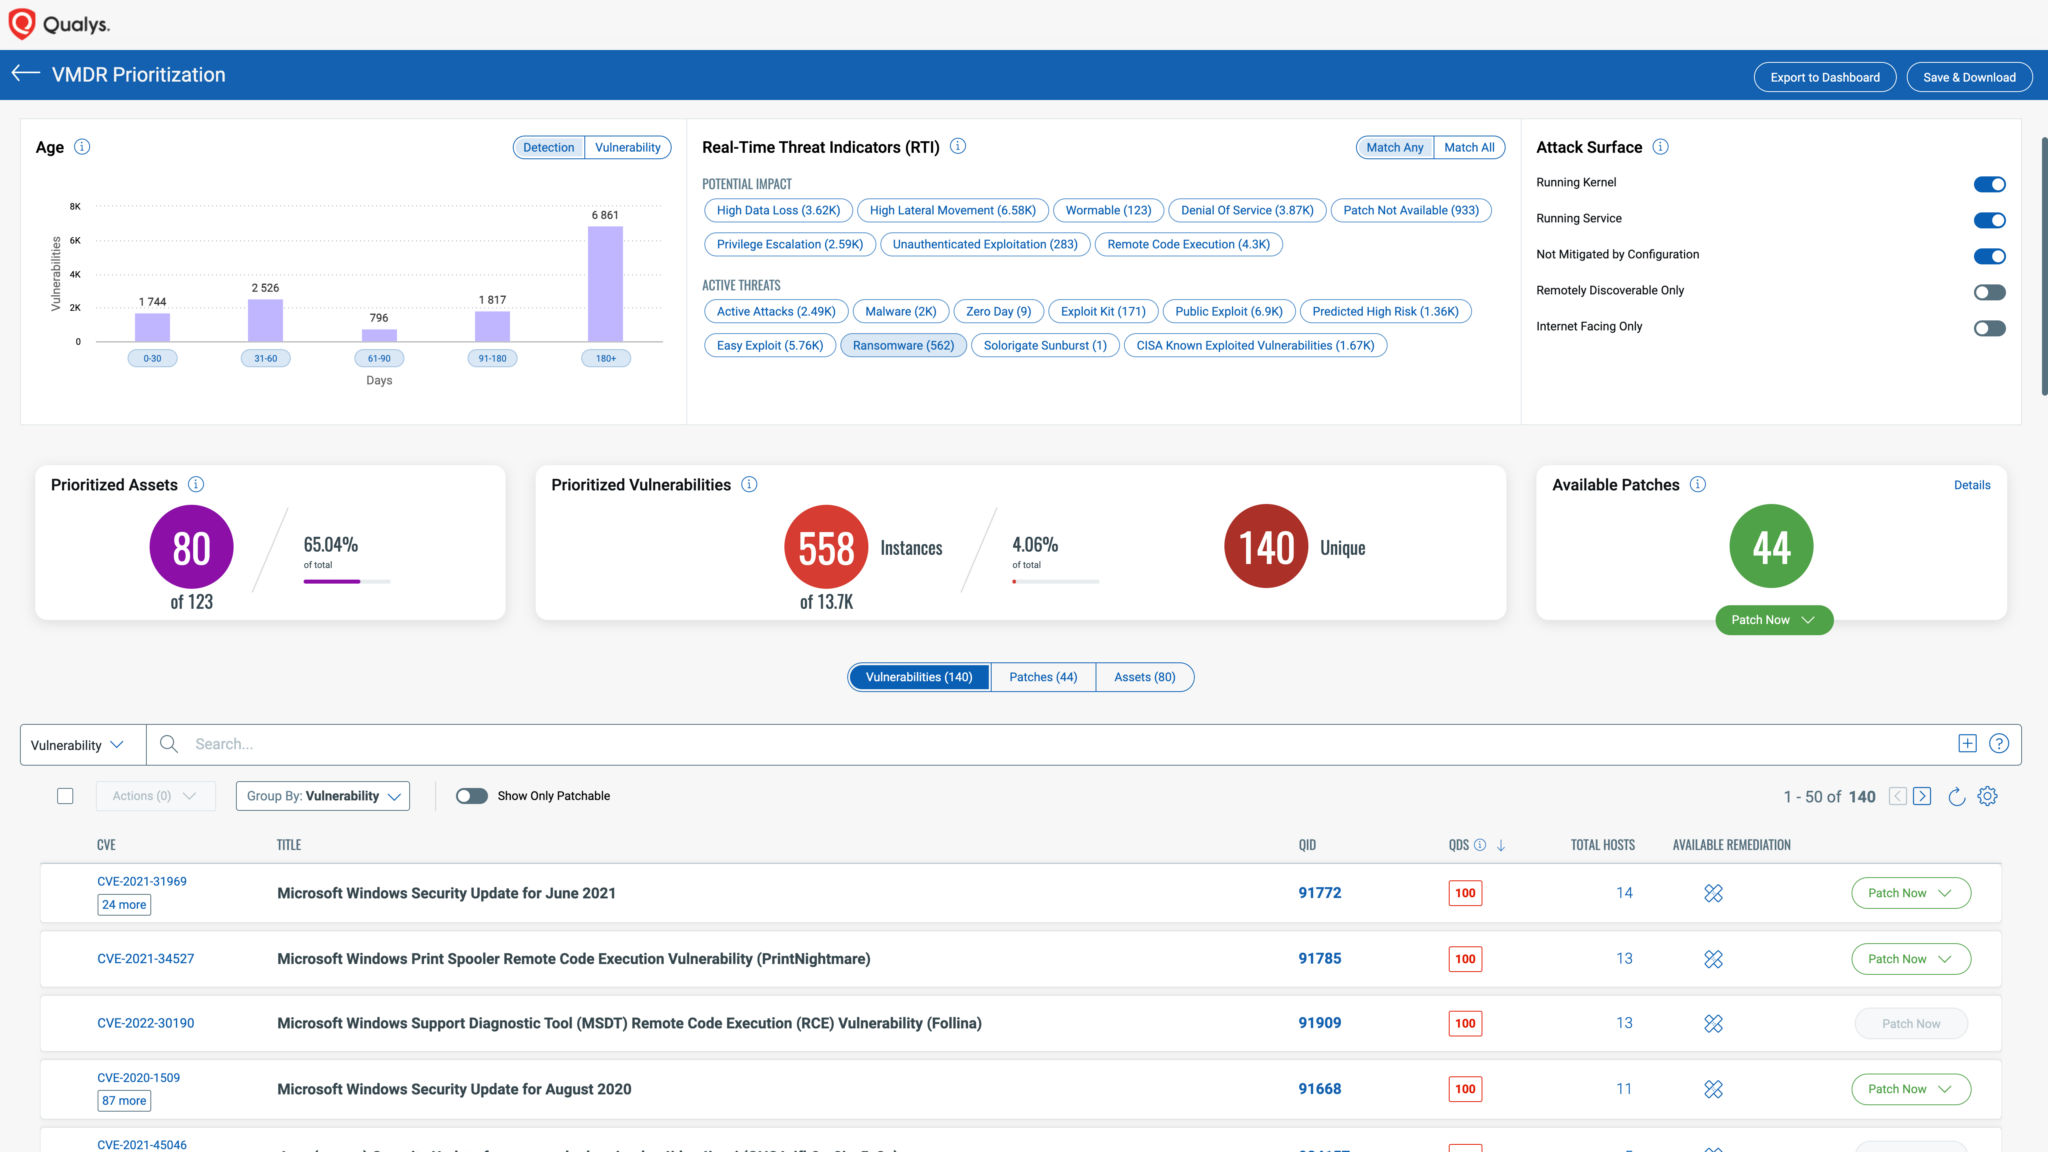This screenshot has width=2048, height=1152.
Task: Open the CVE-2022-30190 vulnerability link
Action: tap(144, 1022)
